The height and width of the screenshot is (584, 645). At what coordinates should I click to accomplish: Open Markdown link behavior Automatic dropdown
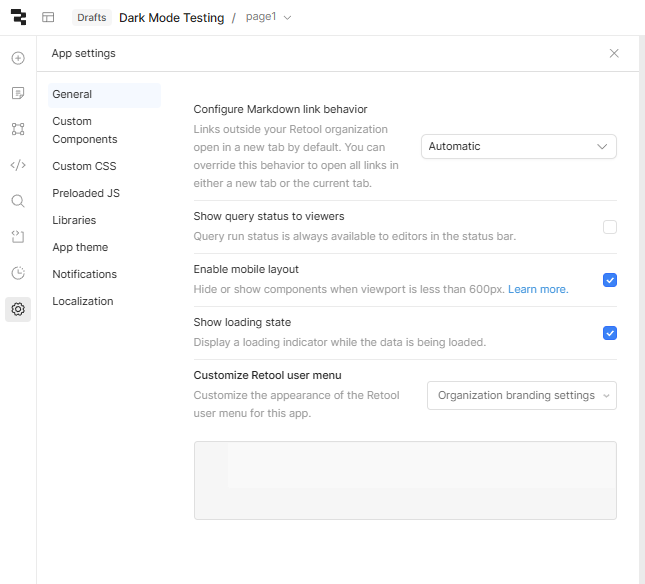point(518,147)
